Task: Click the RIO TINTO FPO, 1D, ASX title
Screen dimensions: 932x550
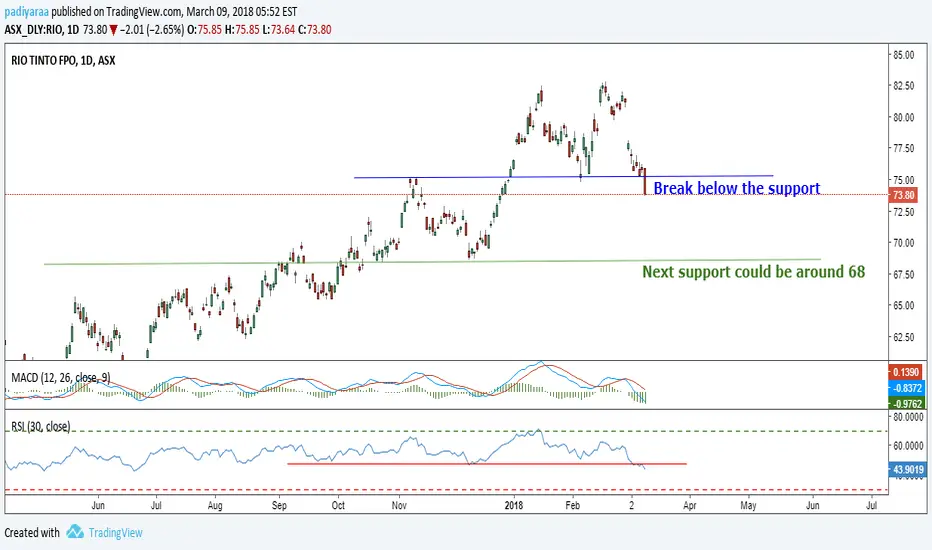Action: click(63, 61)
